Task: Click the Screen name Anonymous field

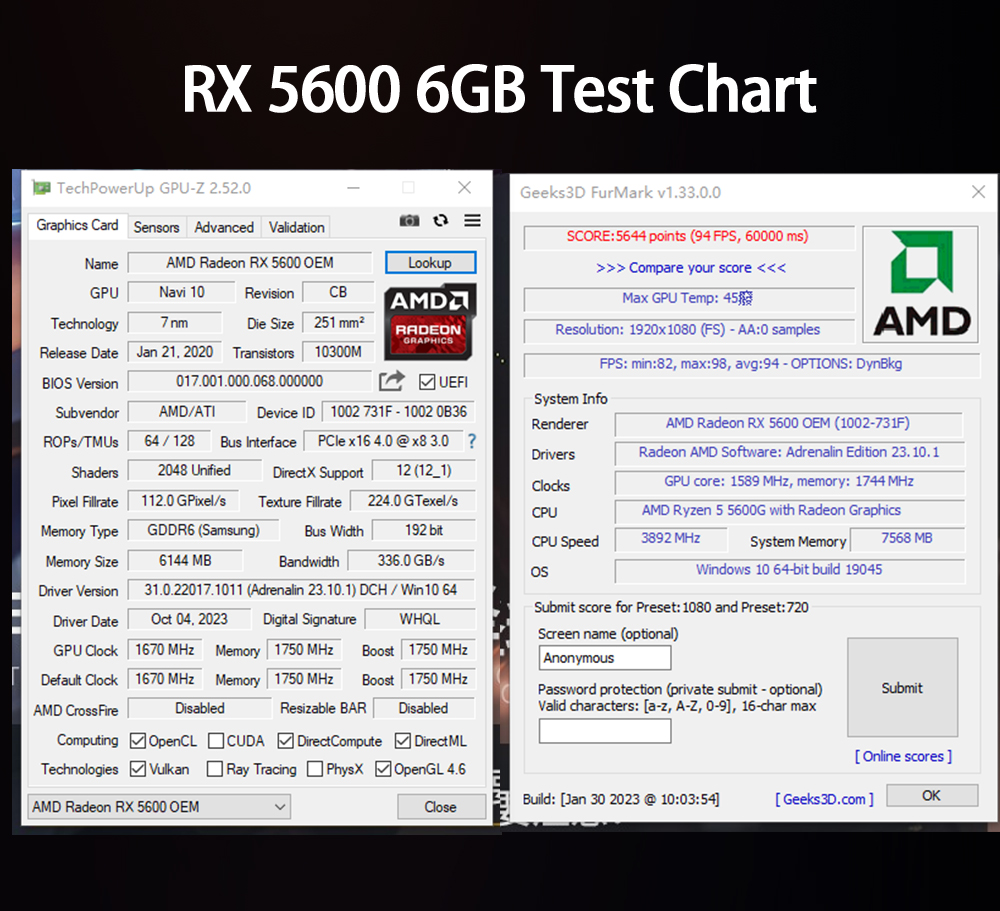Action: pos(605,658)
